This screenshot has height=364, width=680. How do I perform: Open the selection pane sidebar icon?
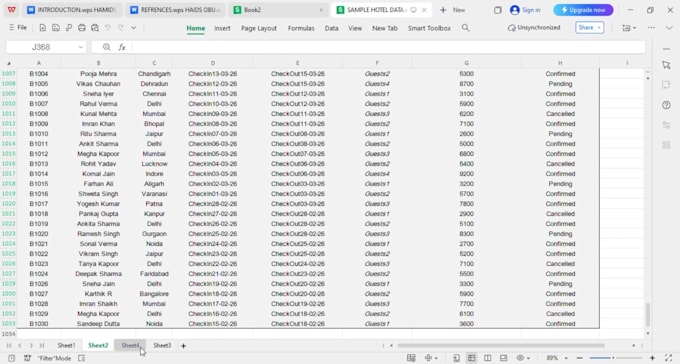click(666, 65)
